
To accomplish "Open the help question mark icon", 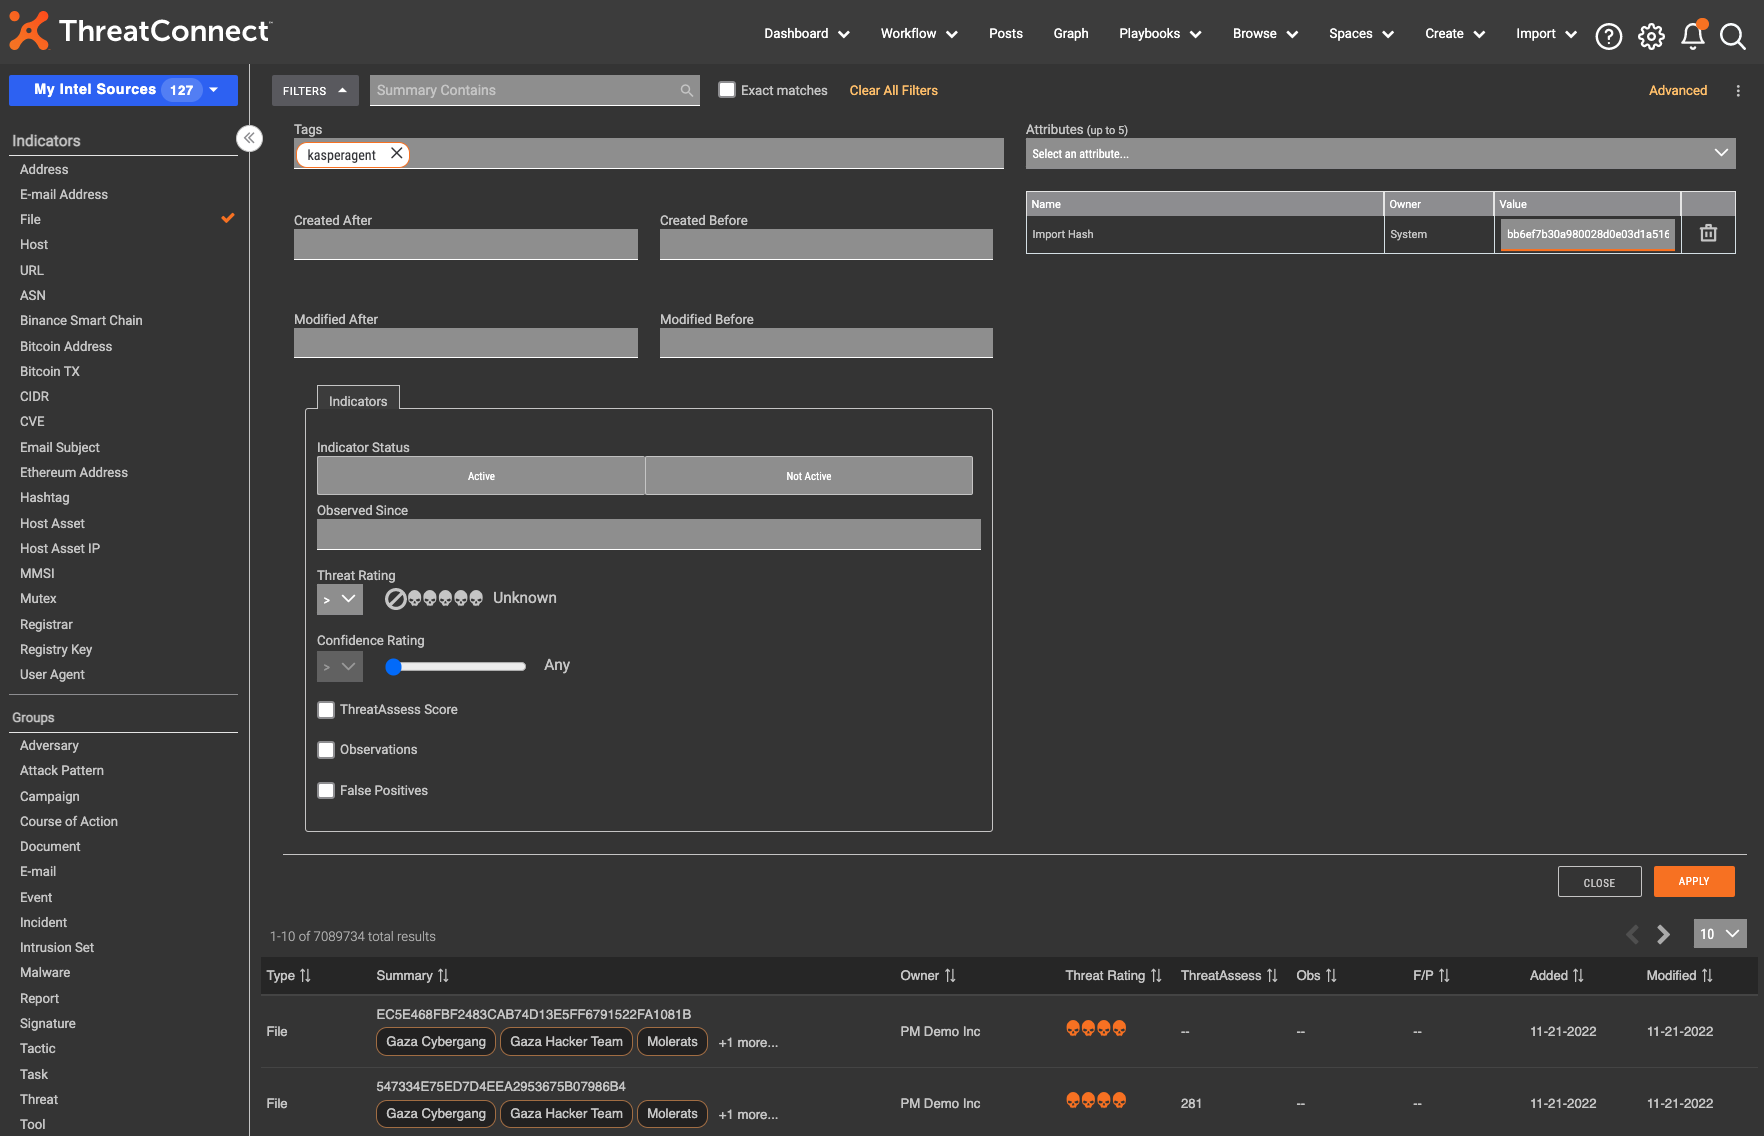I will pos(1608,36).
